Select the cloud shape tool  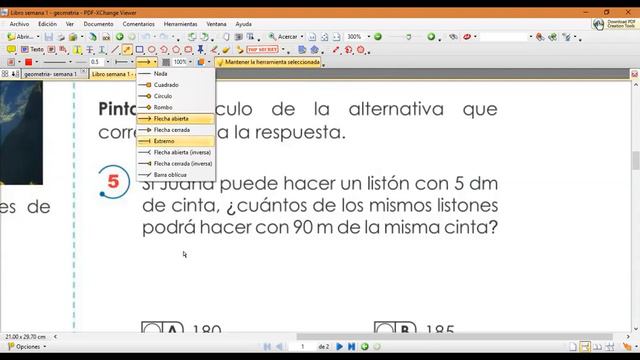188,50
